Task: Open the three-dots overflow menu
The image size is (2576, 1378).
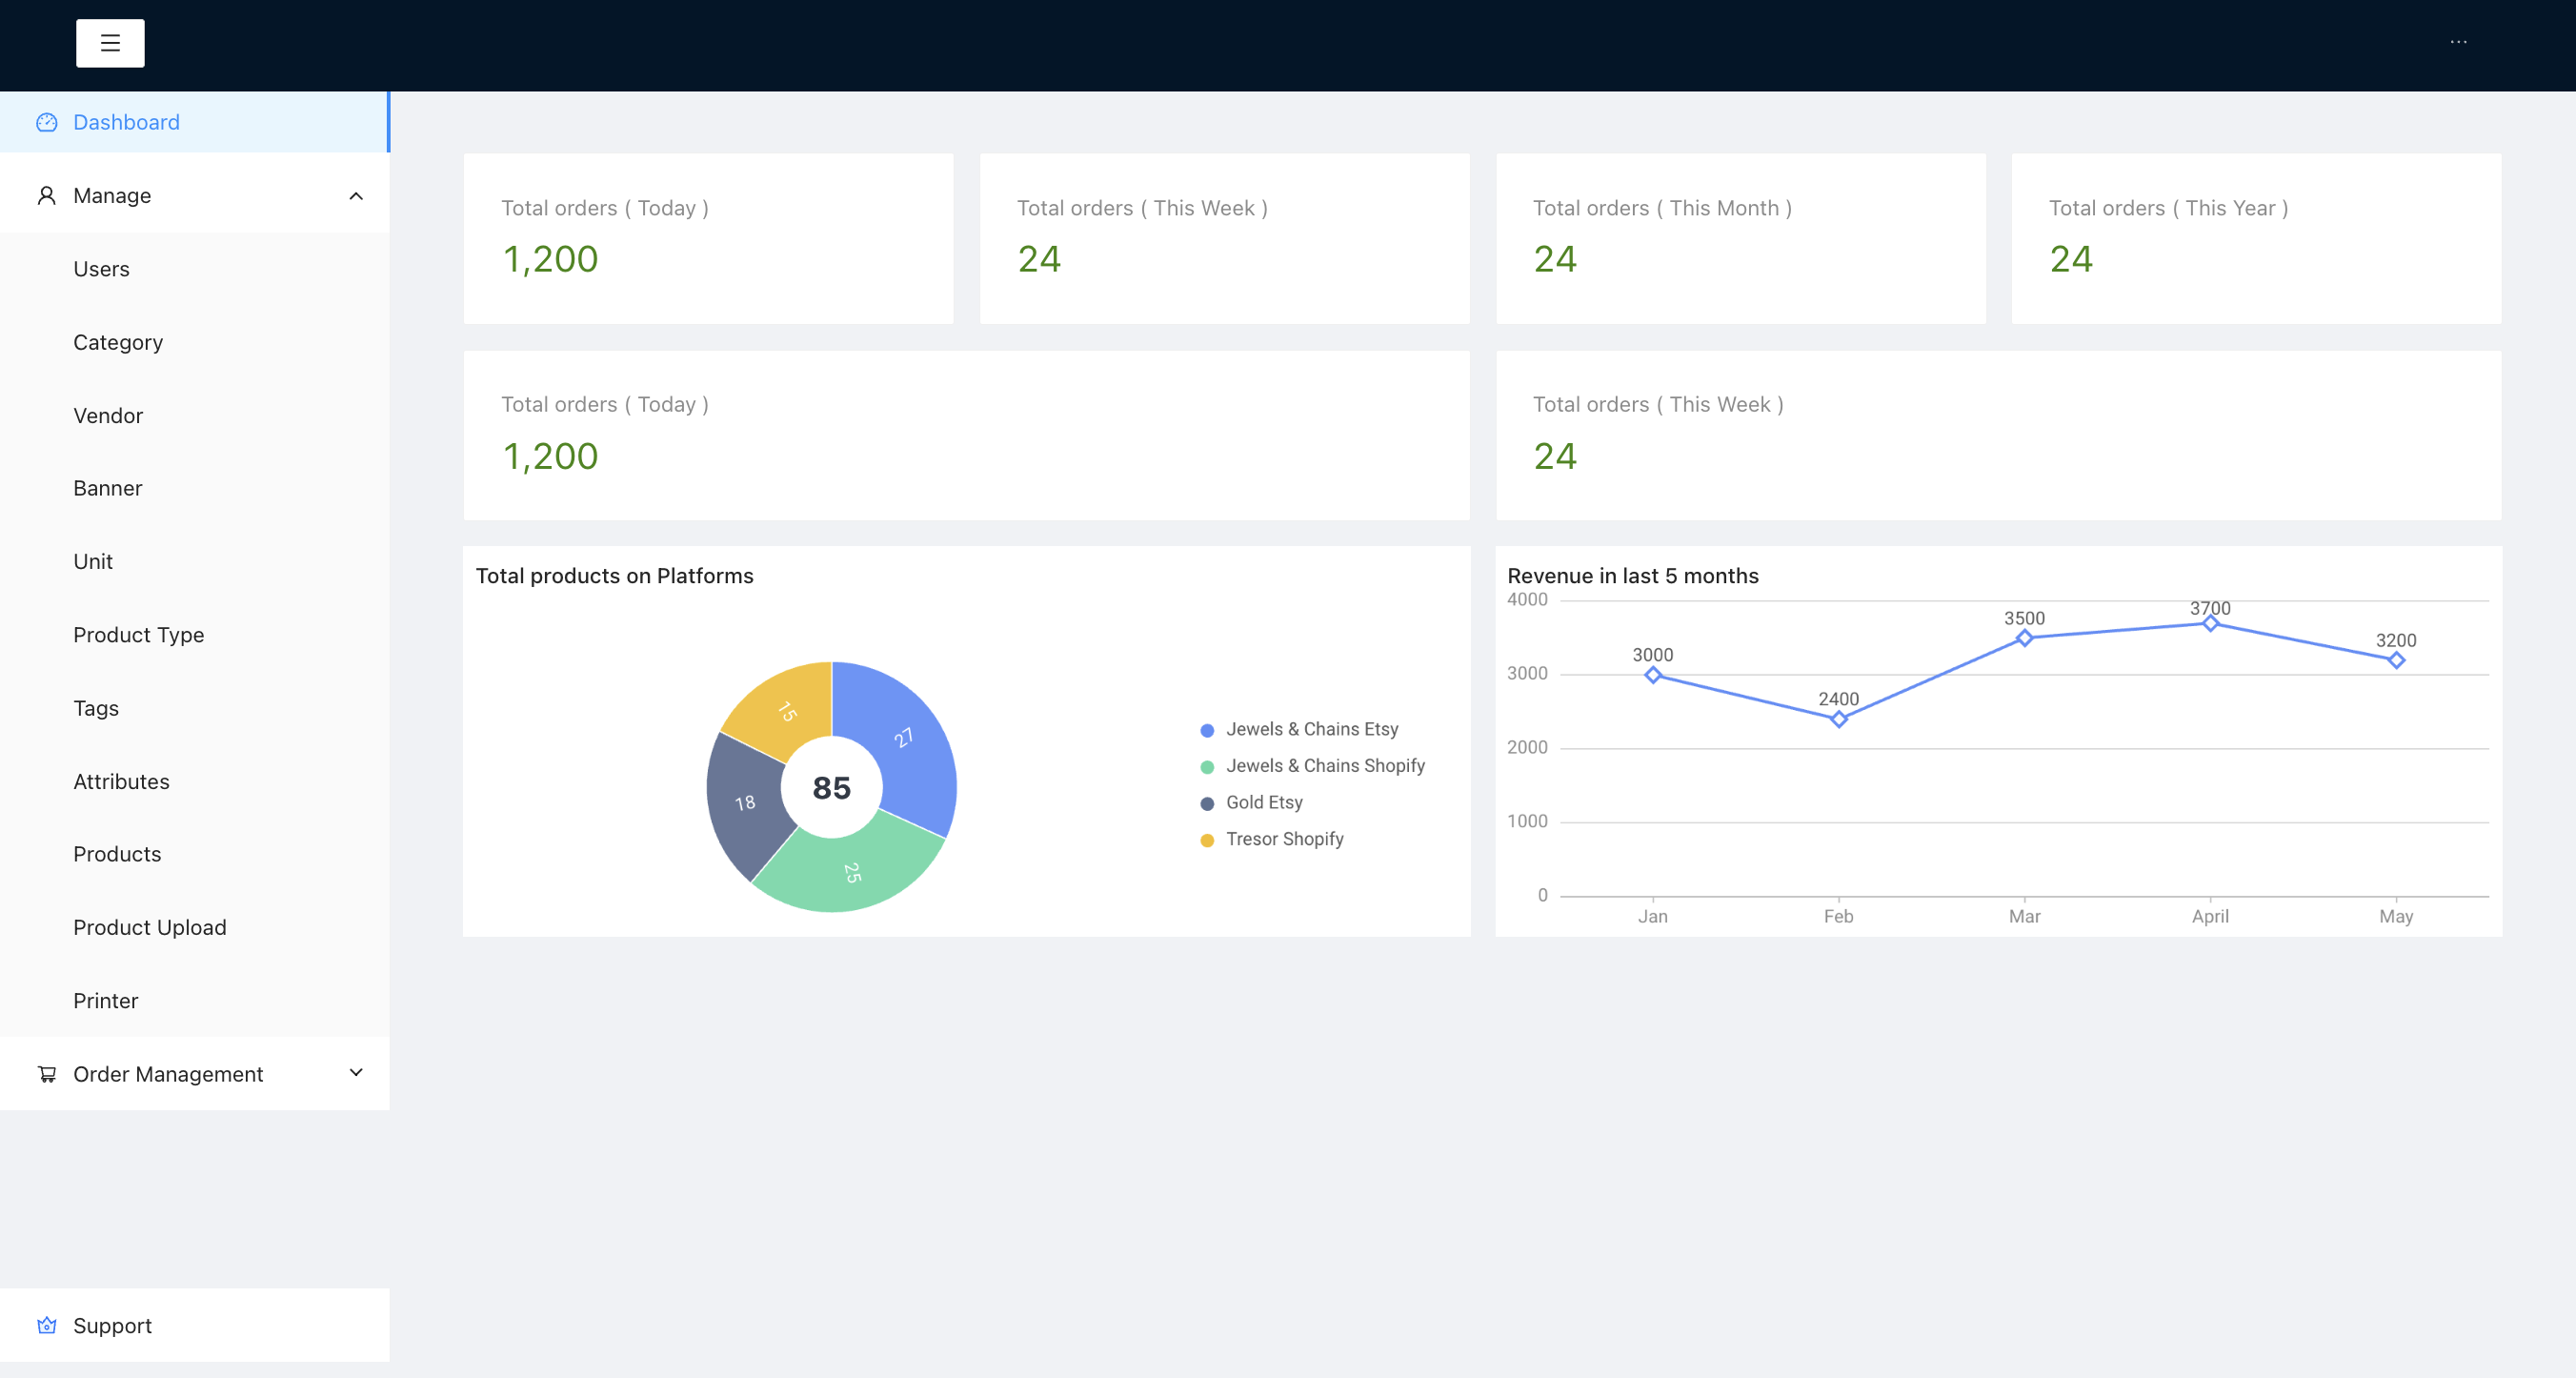Action: click(x=2458, y=42)
